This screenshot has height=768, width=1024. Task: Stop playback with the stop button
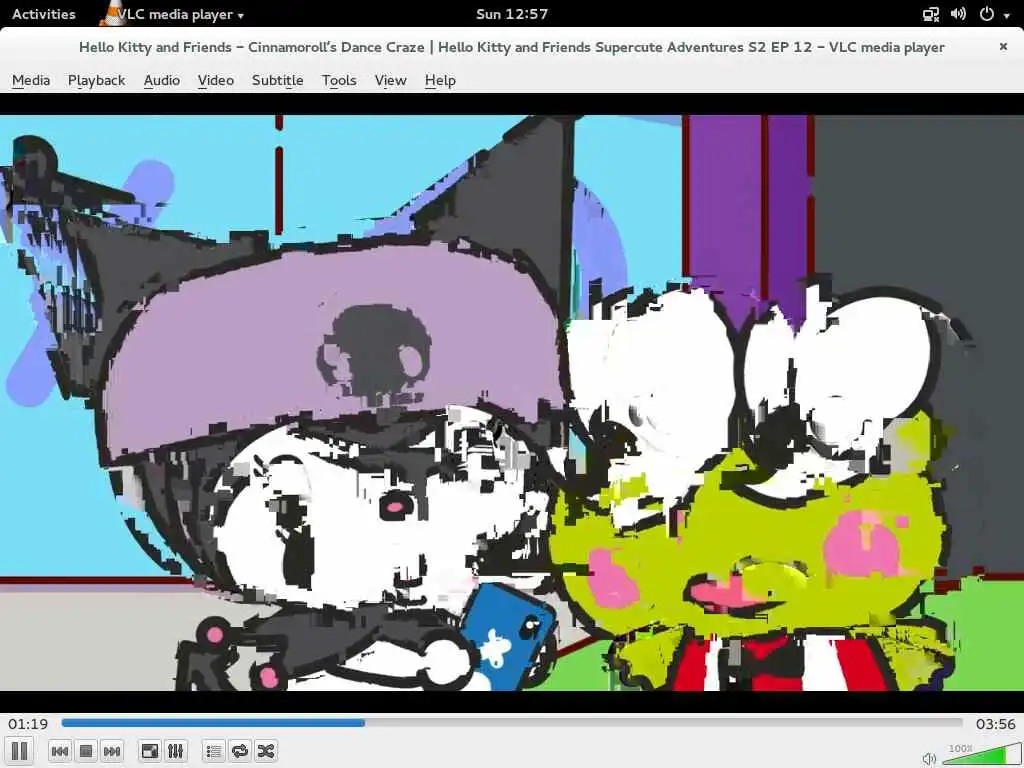tap(86, 751)
